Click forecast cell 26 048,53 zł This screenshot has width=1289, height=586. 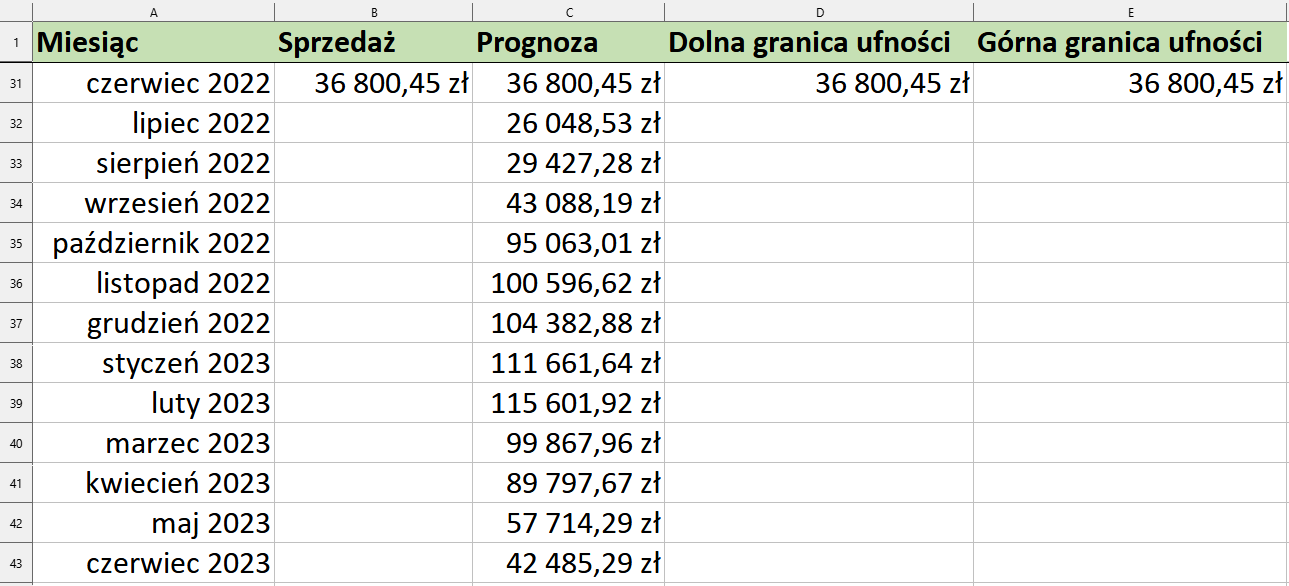(x=569, y=123)
